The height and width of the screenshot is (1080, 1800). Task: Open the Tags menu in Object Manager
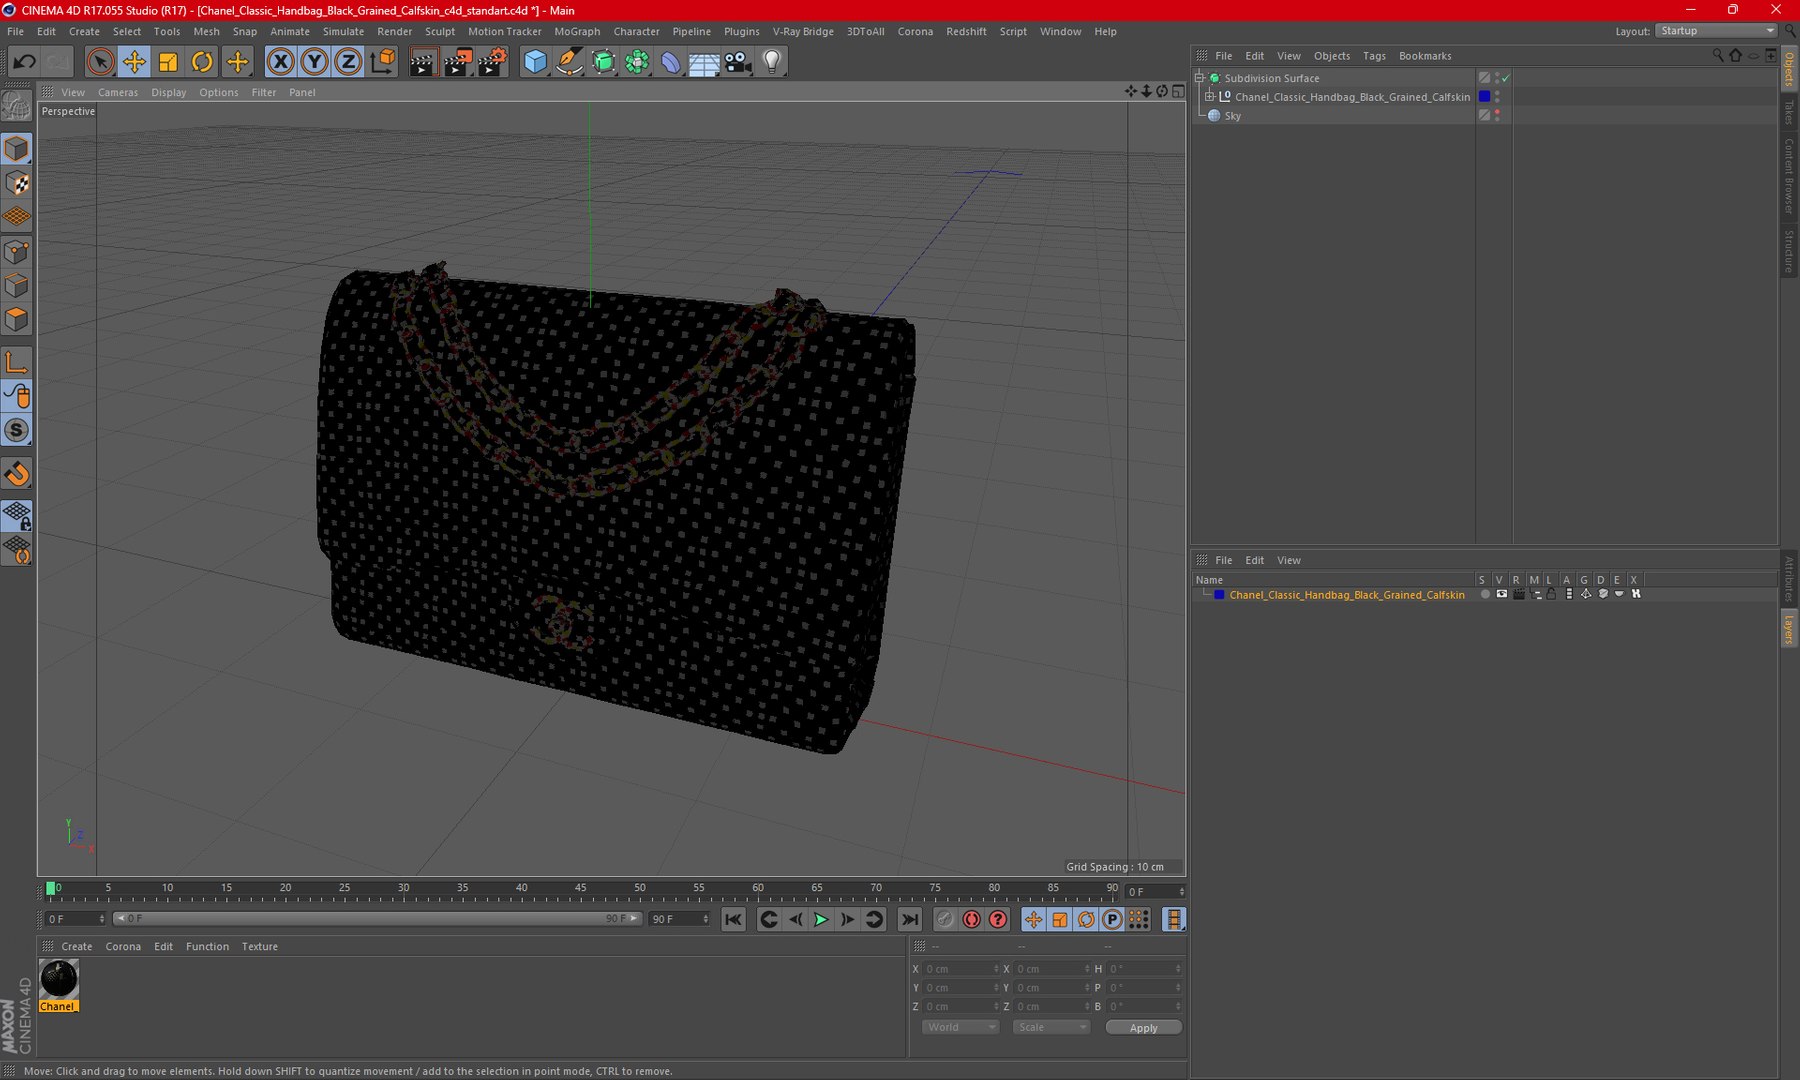1374,56
